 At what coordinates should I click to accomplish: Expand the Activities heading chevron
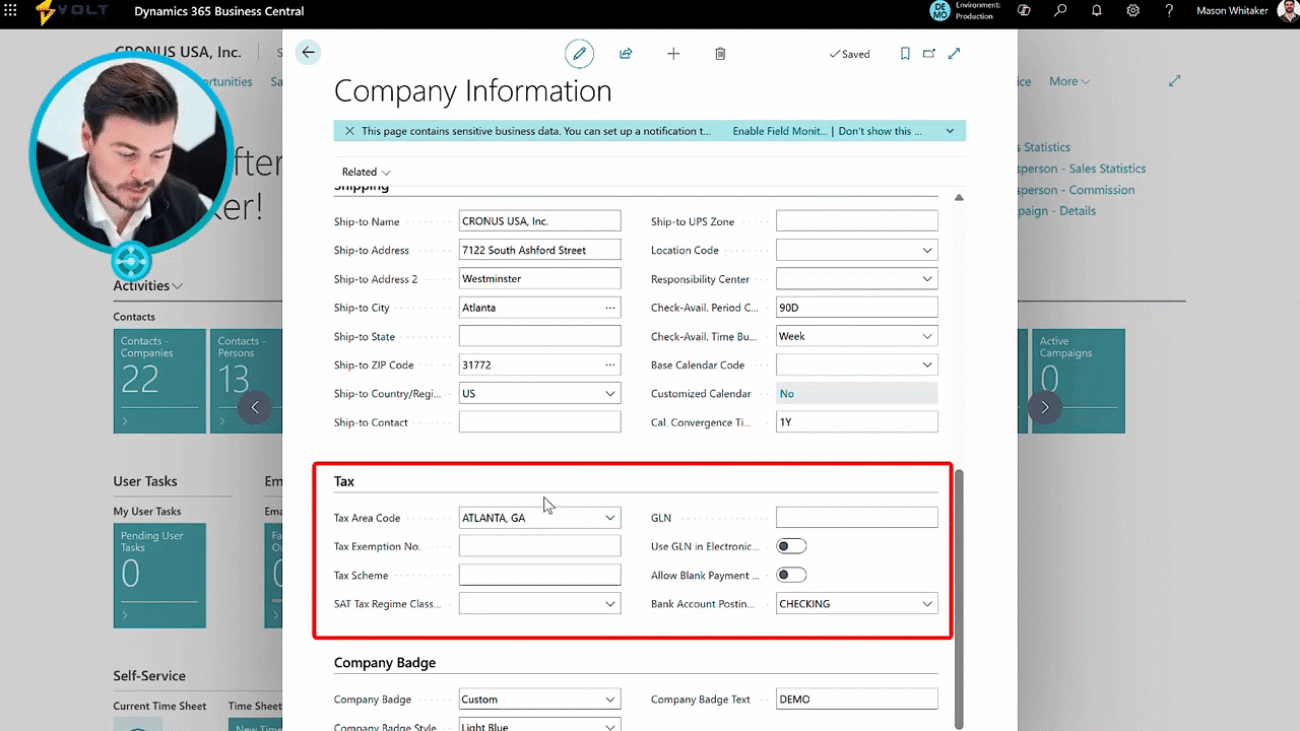pyautogui.click(x=178, y=286)
